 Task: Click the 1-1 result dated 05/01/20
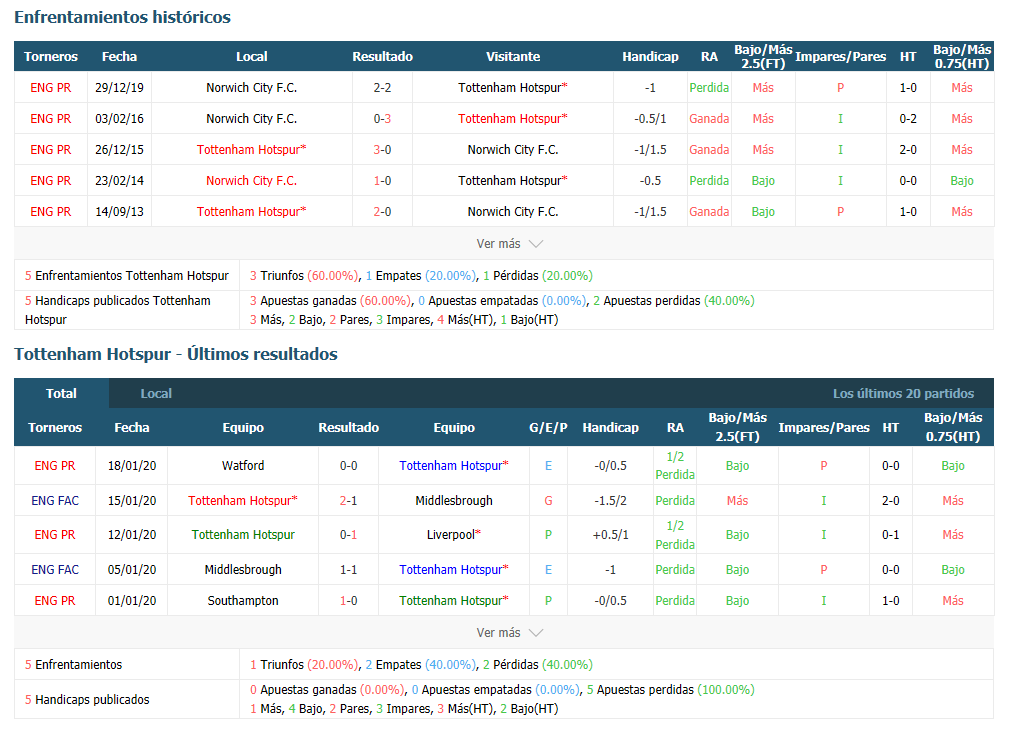coord(349,569)
